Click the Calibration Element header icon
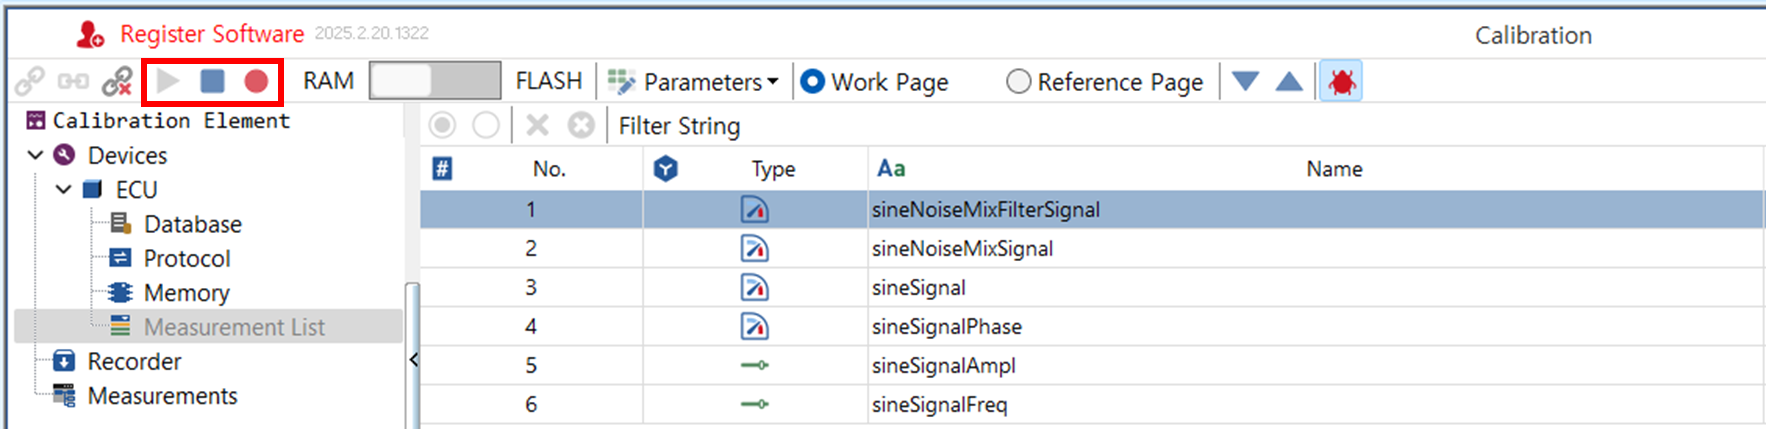 [36, 120]
